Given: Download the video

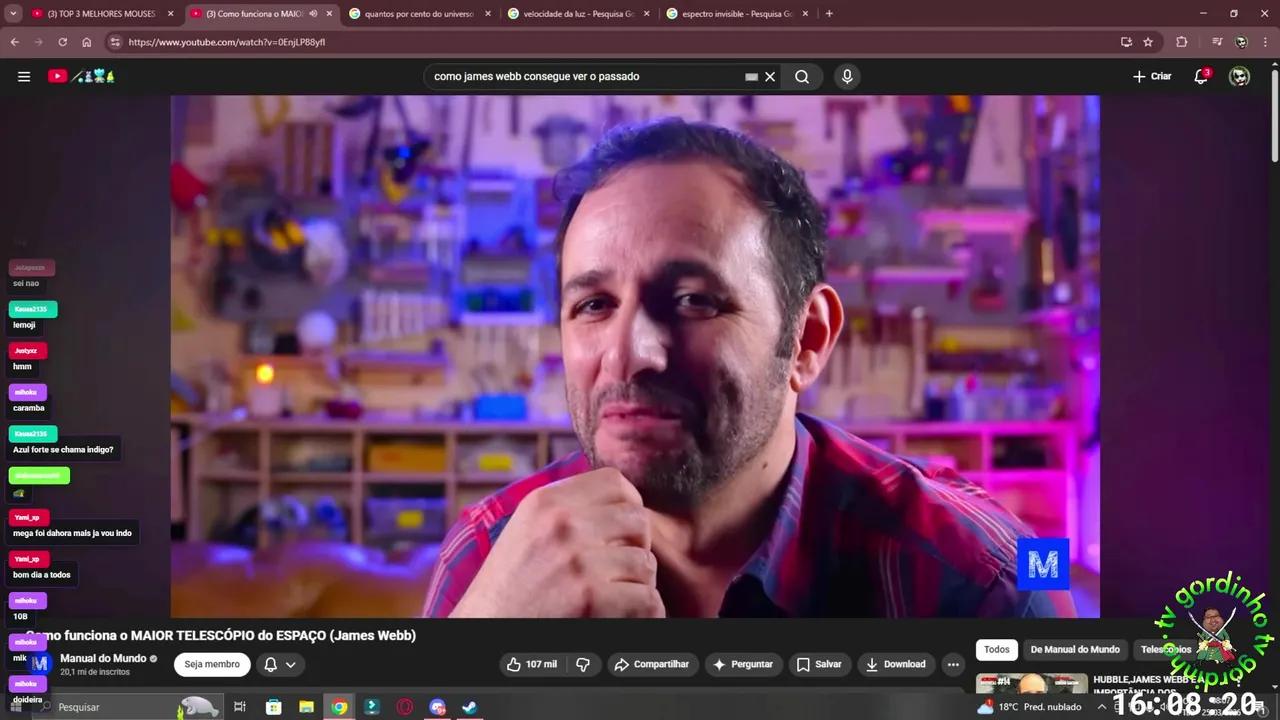Looking at the screenshot, I should click(x=896, y=664).
